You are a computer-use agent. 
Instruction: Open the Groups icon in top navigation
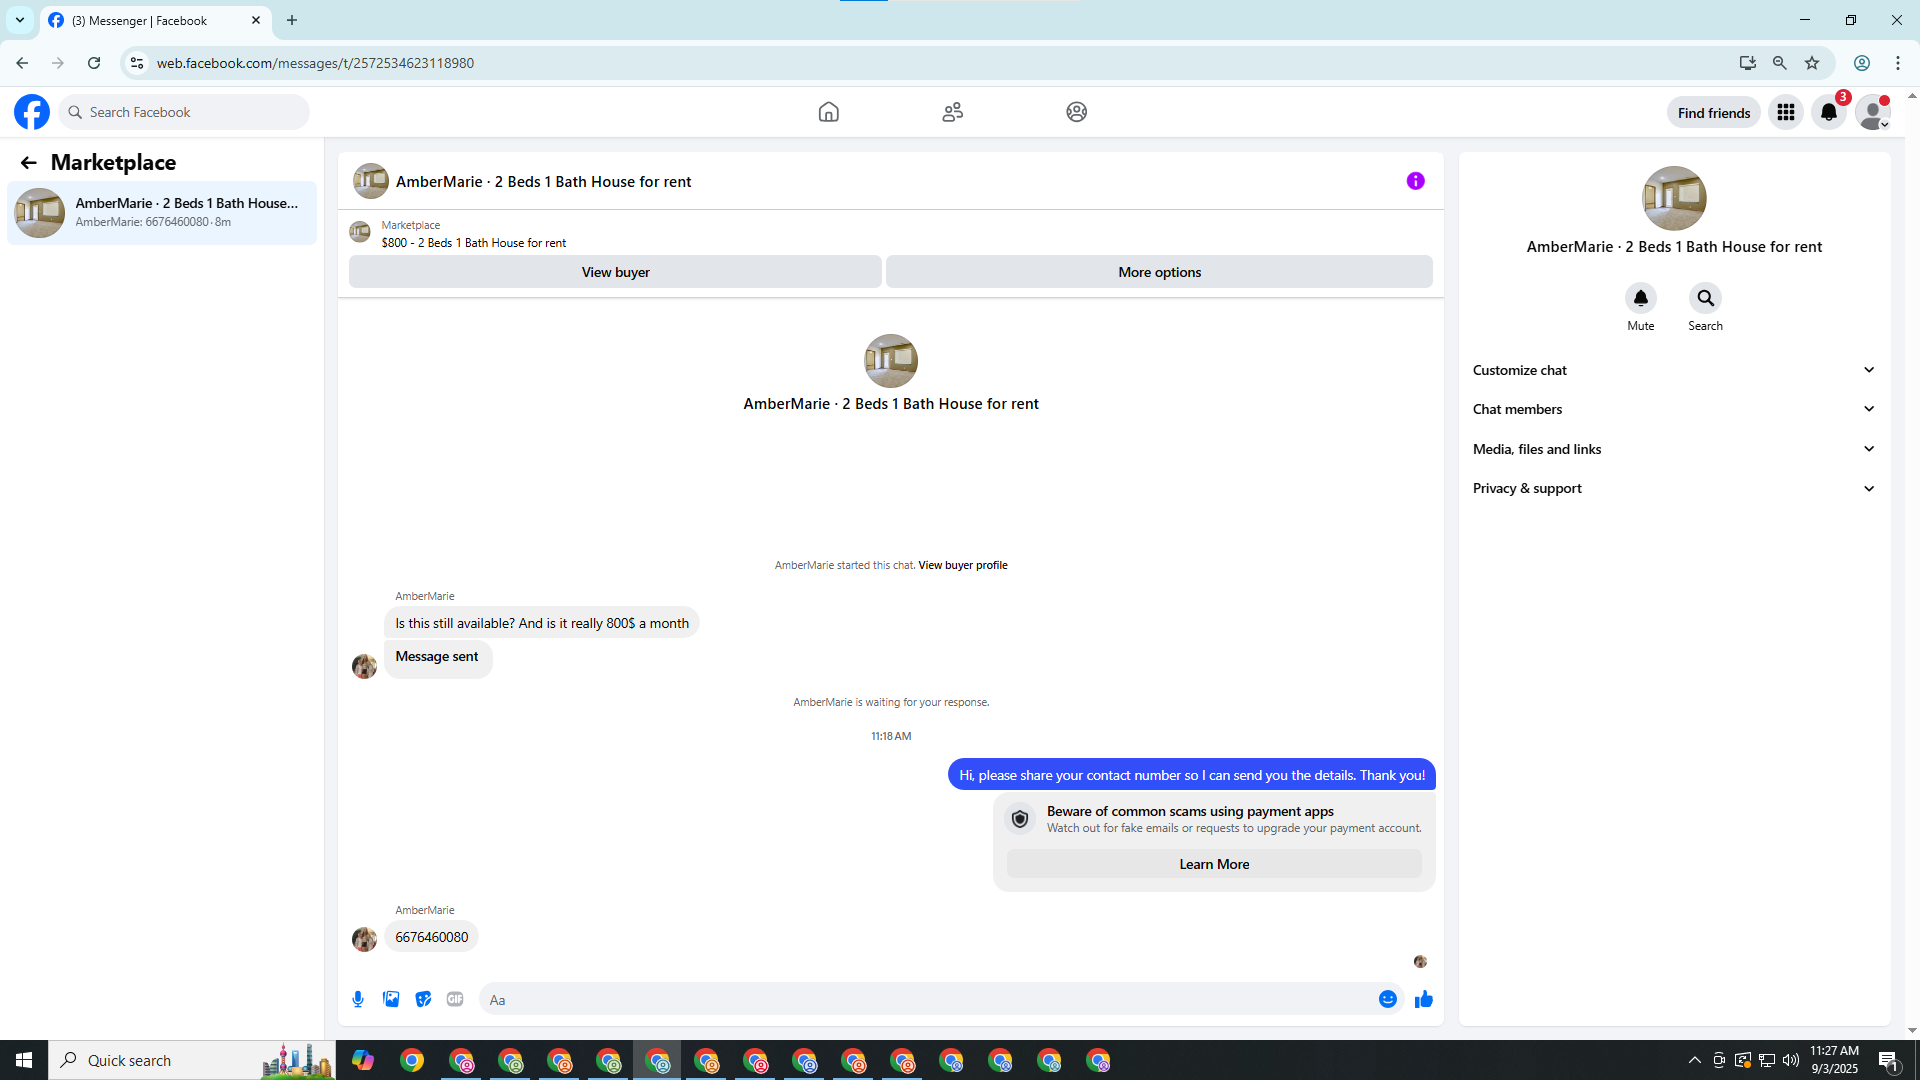click(x=1076, y=112)
